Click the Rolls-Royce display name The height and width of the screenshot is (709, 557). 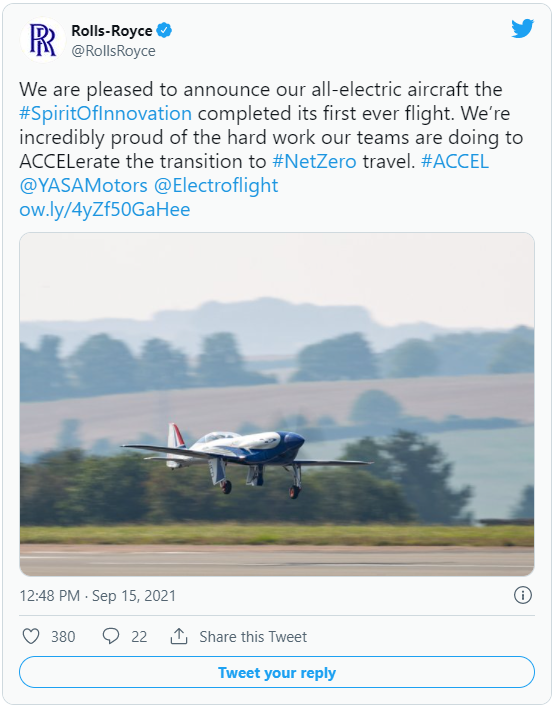[x=112, y=31]
